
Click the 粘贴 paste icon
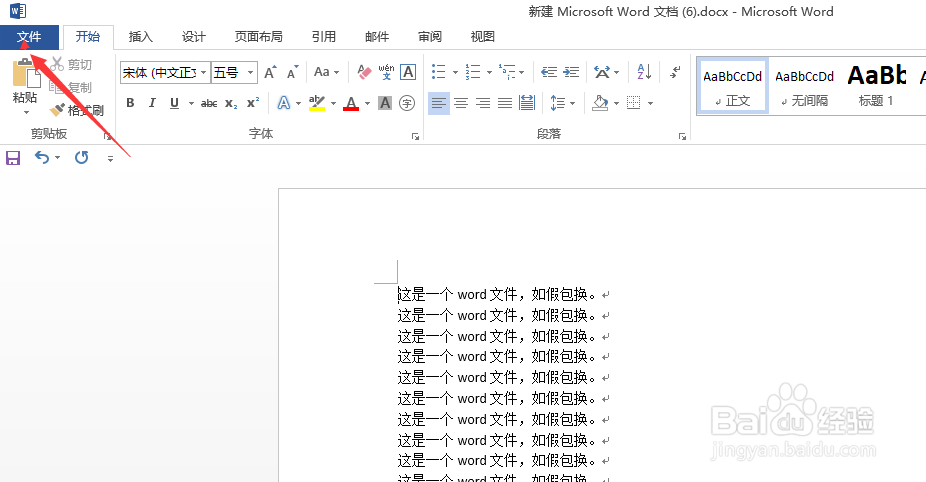(25, 73)
